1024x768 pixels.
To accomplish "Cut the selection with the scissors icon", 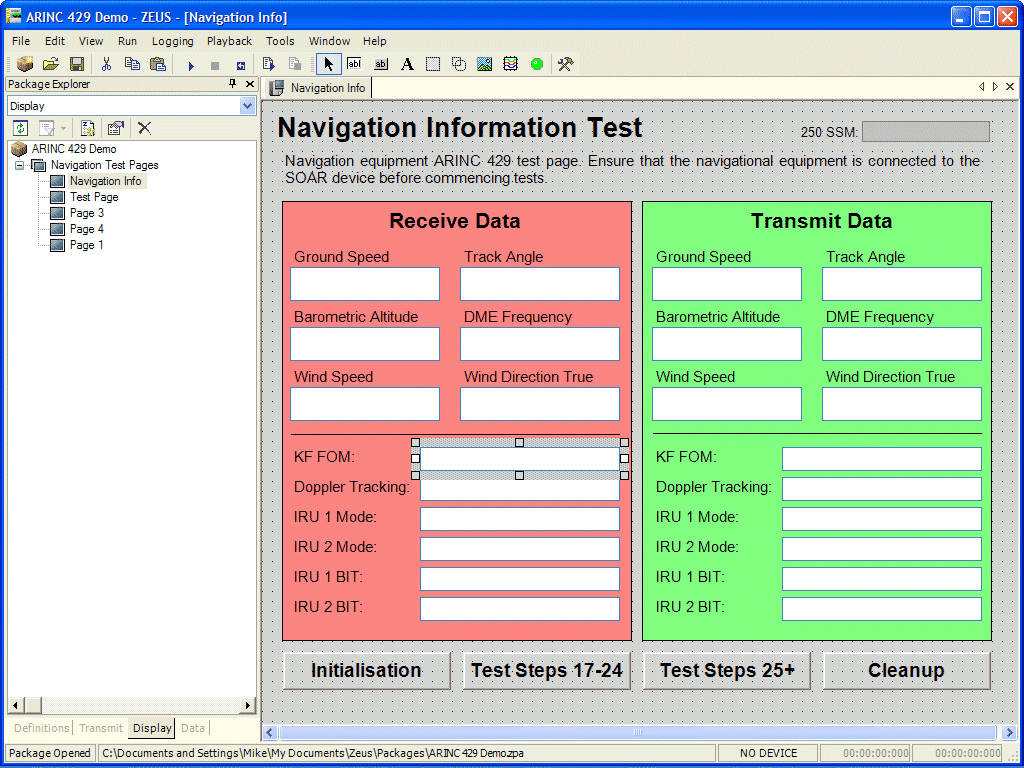I will click(x=106, y=64).
